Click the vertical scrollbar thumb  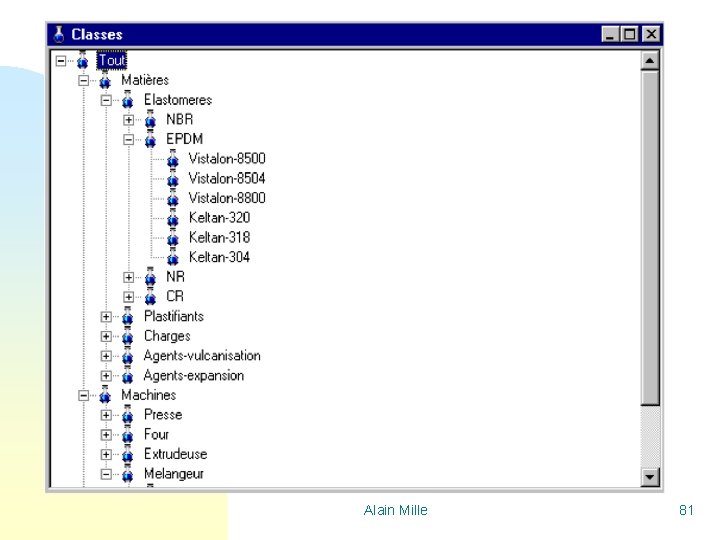[x=650, y=238]
